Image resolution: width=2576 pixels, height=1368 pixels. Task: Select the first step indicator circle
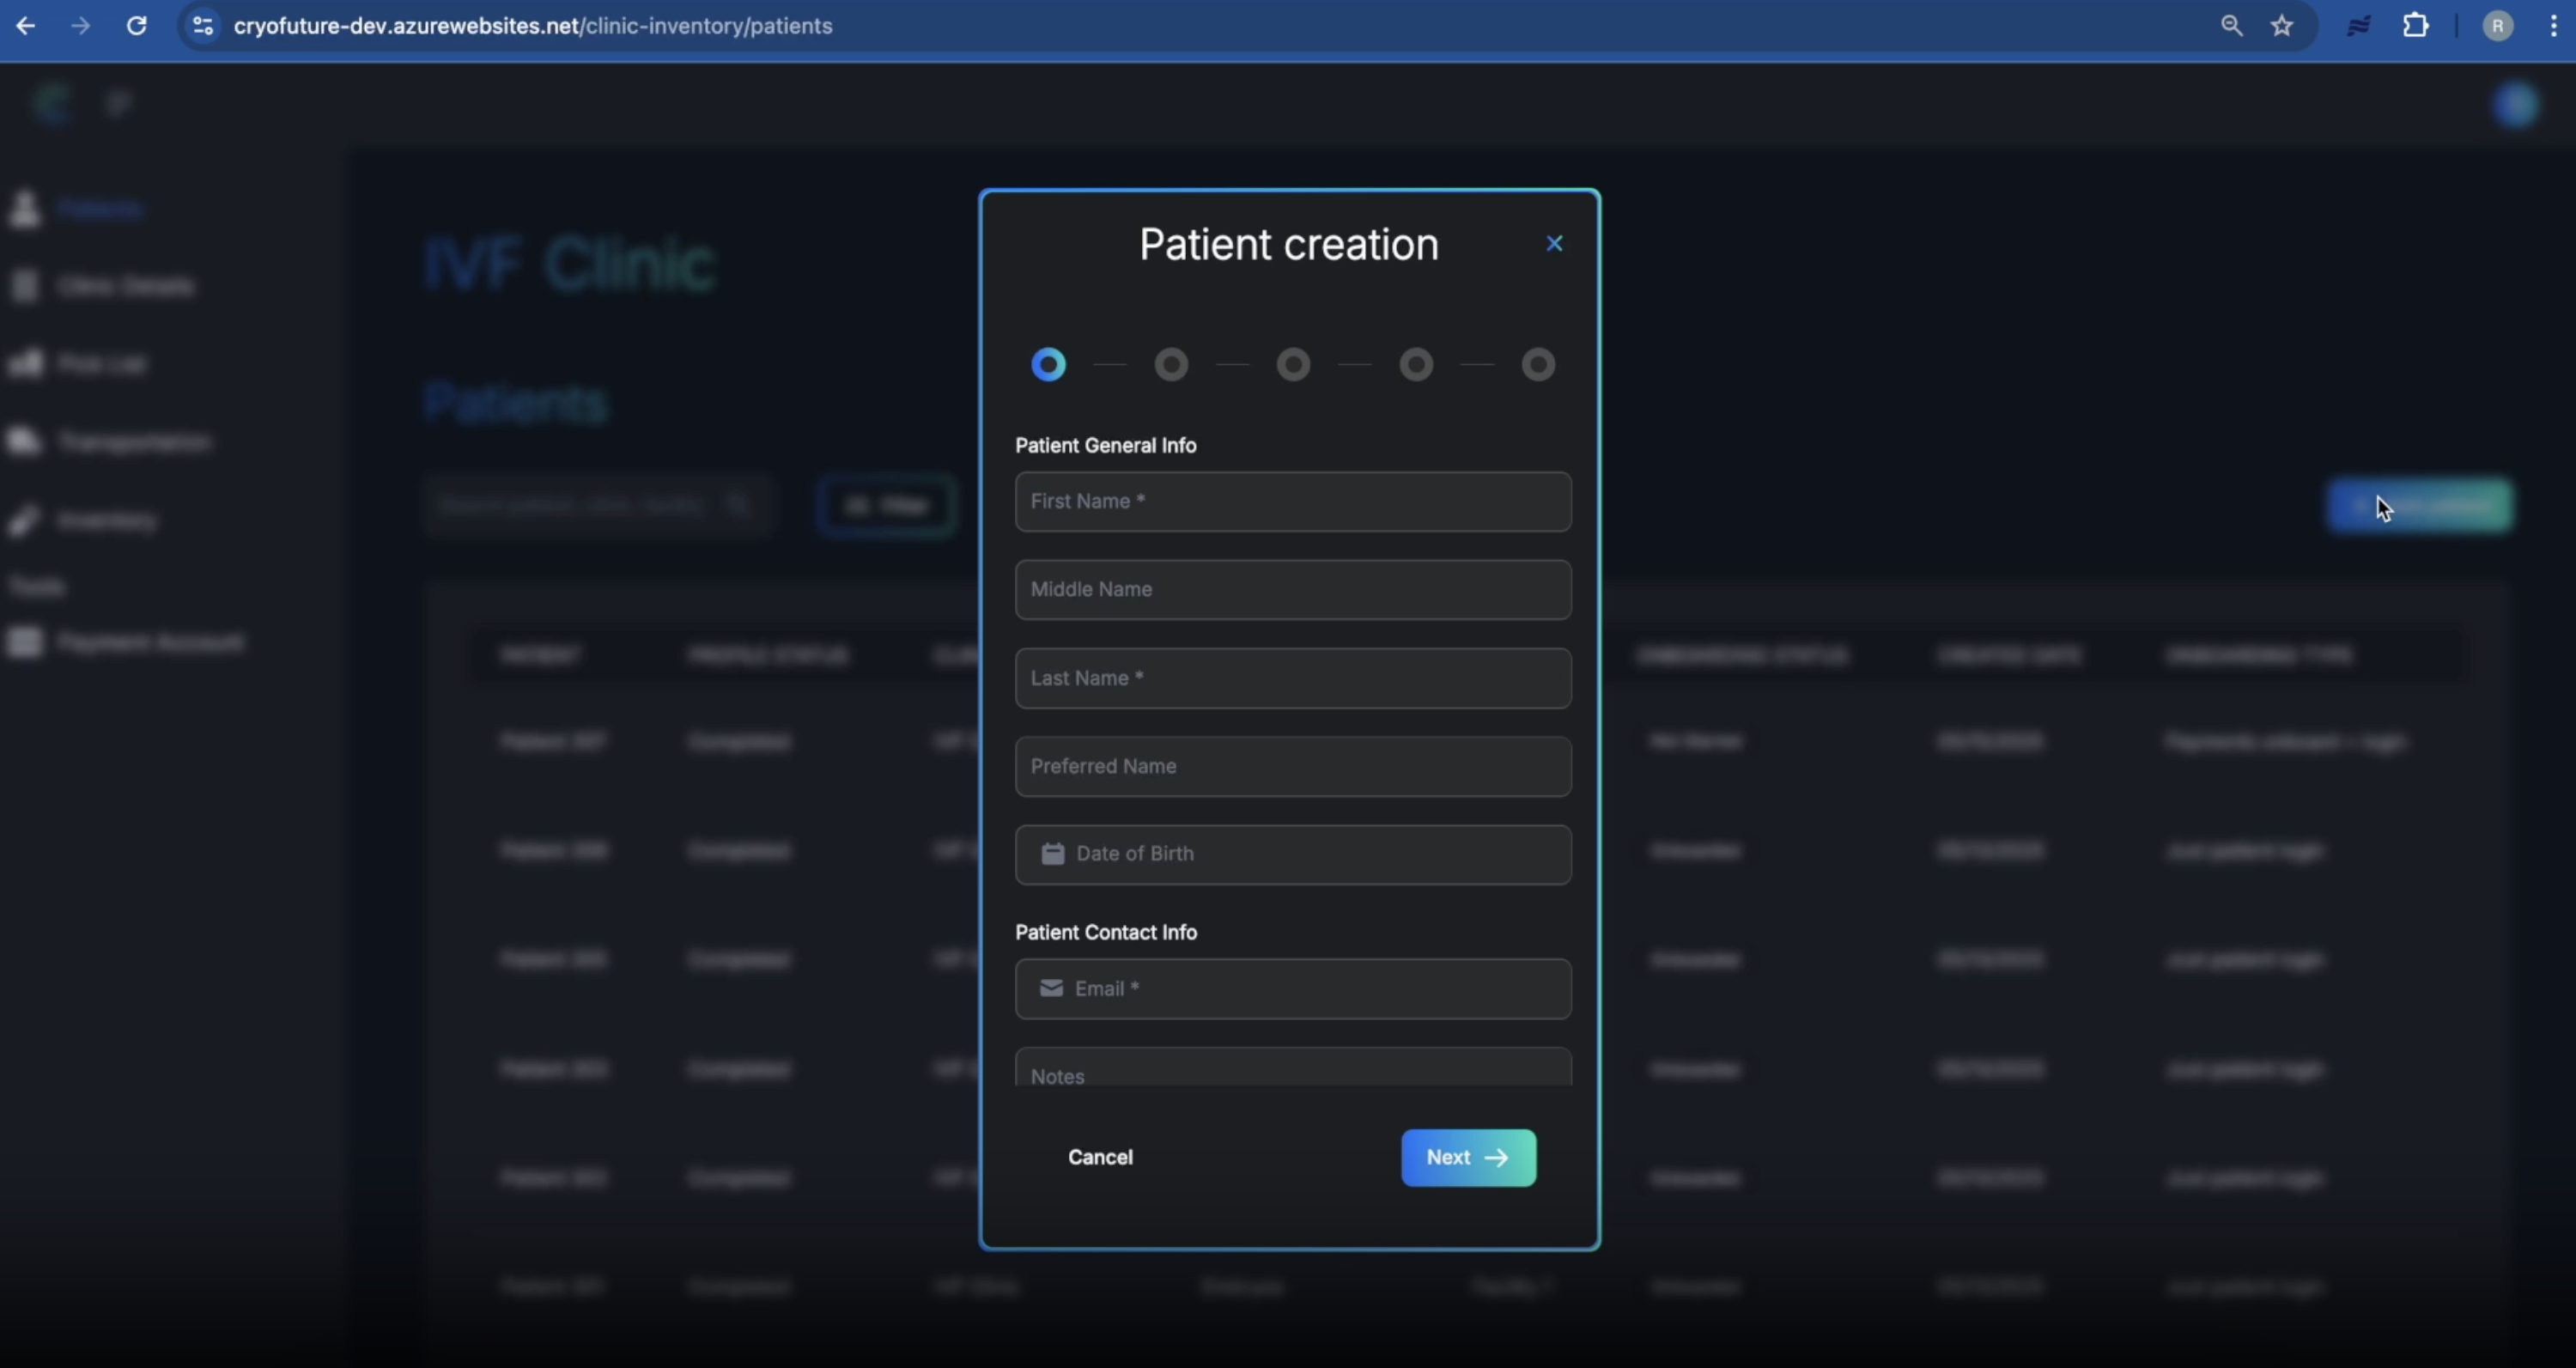1049,365
